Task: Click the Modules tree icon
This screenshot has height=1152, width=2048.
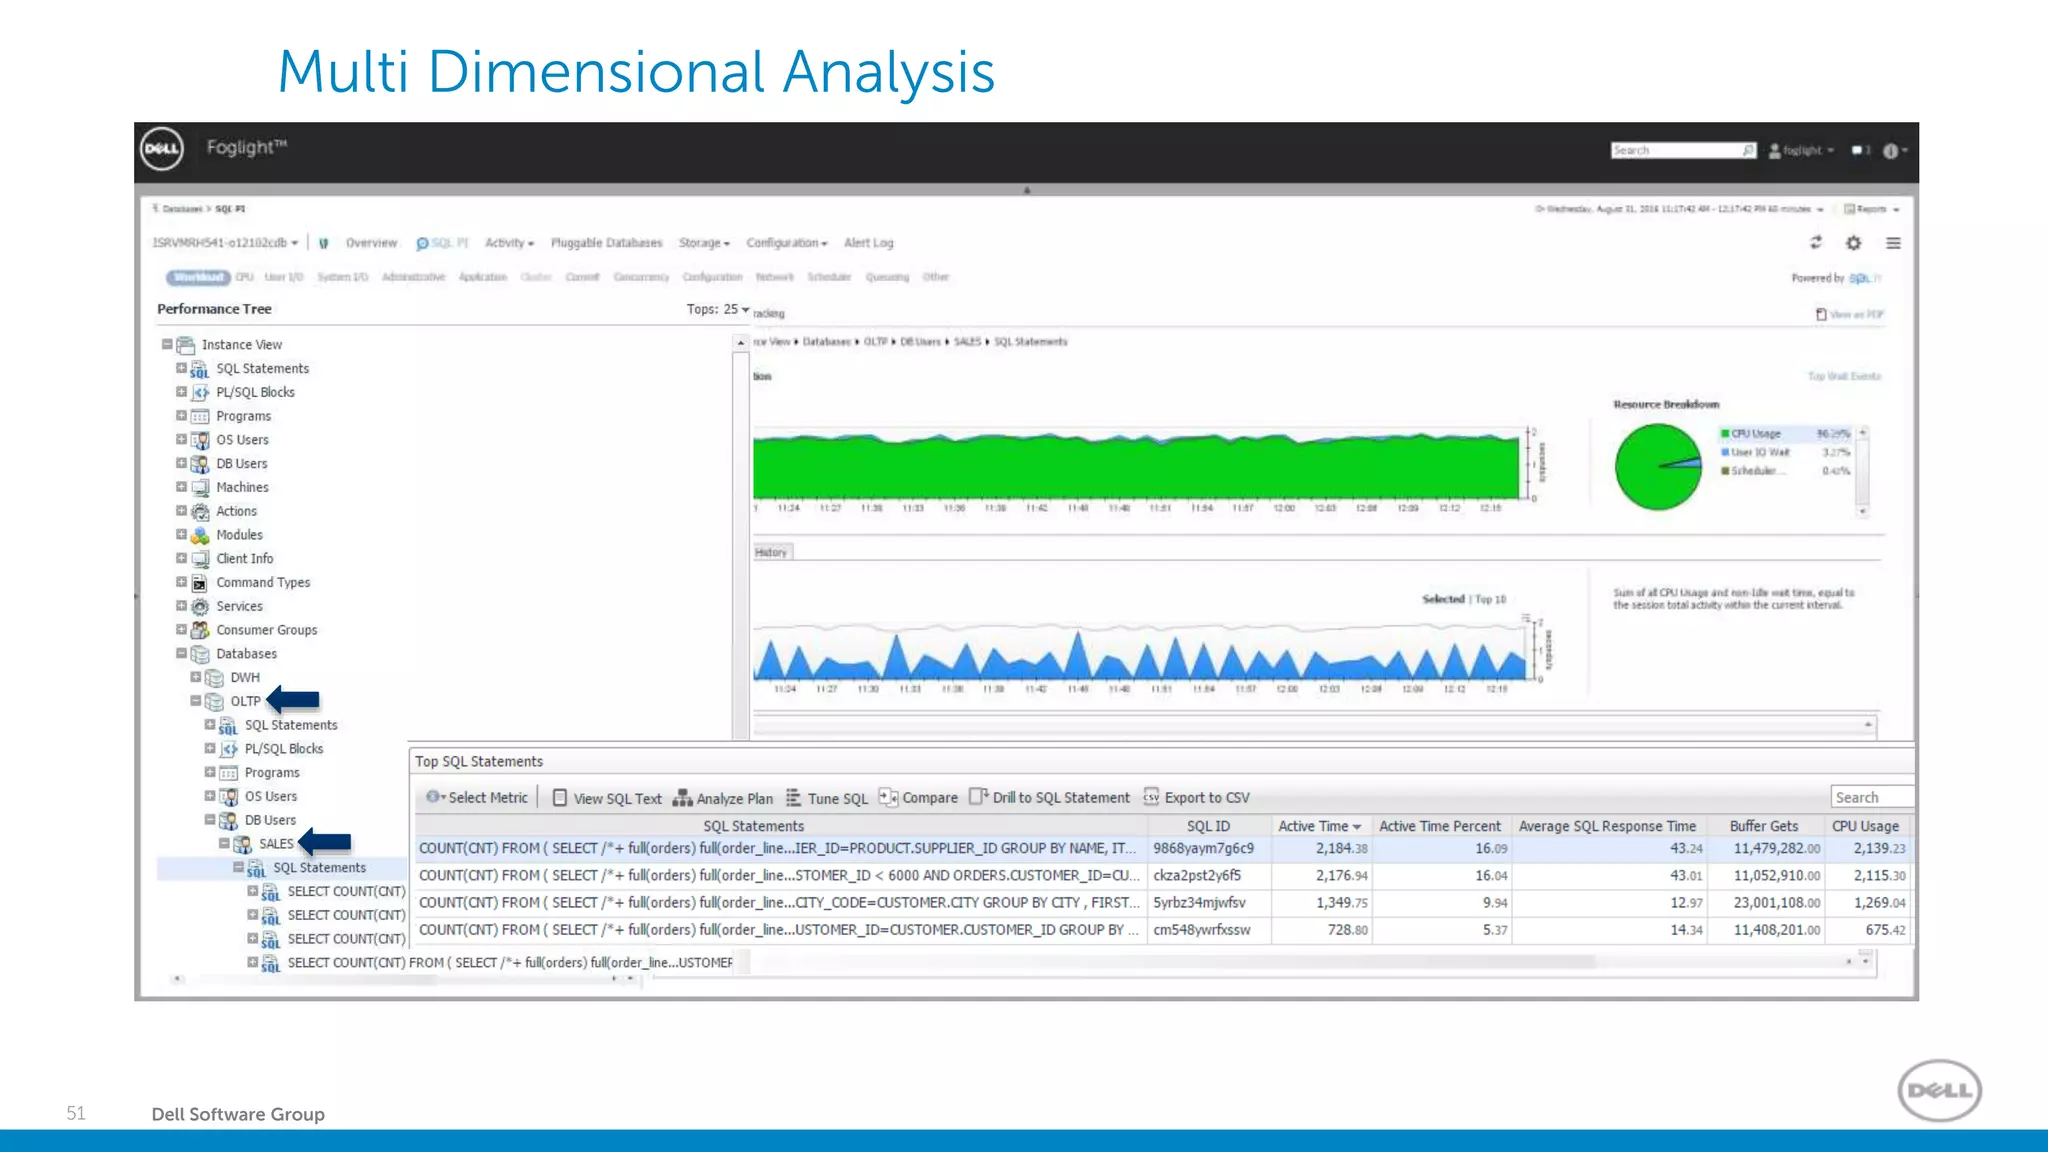Action: pyautogui.click(x=201, y=536)
